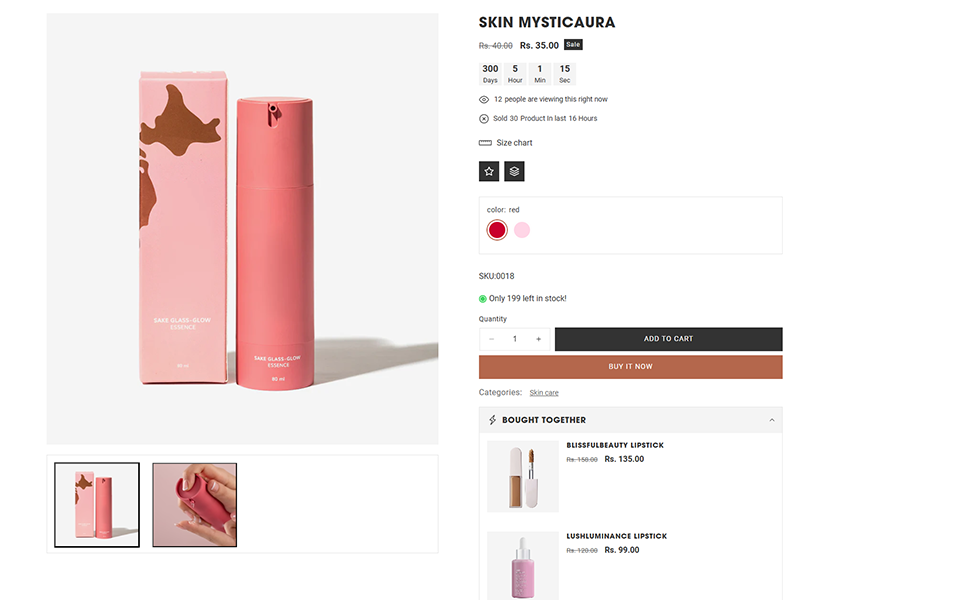Select the box and bottle thumbnail
Image resolution: width=965 pixels, height=600 pixels.
coord(97,505)
